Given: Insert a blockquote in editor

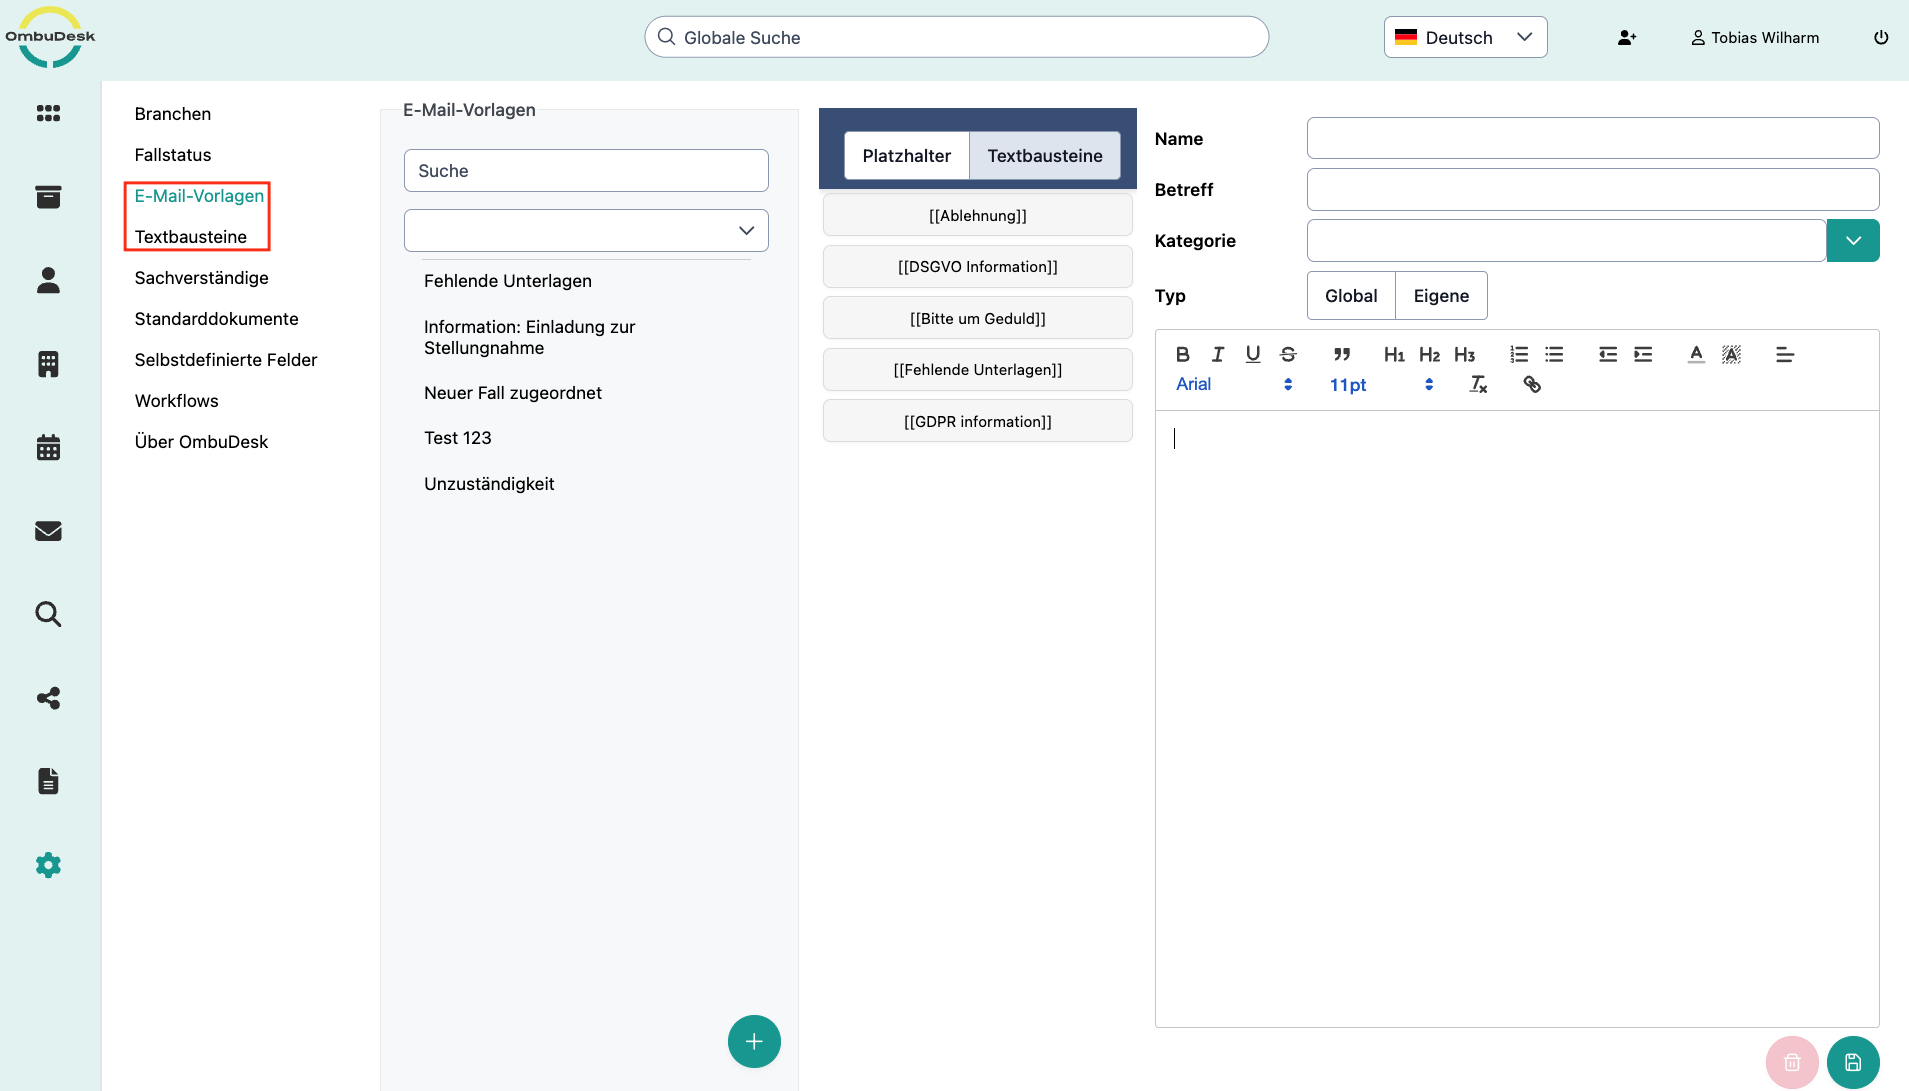Looking at the screenshot, I should tap(1342, 354).
